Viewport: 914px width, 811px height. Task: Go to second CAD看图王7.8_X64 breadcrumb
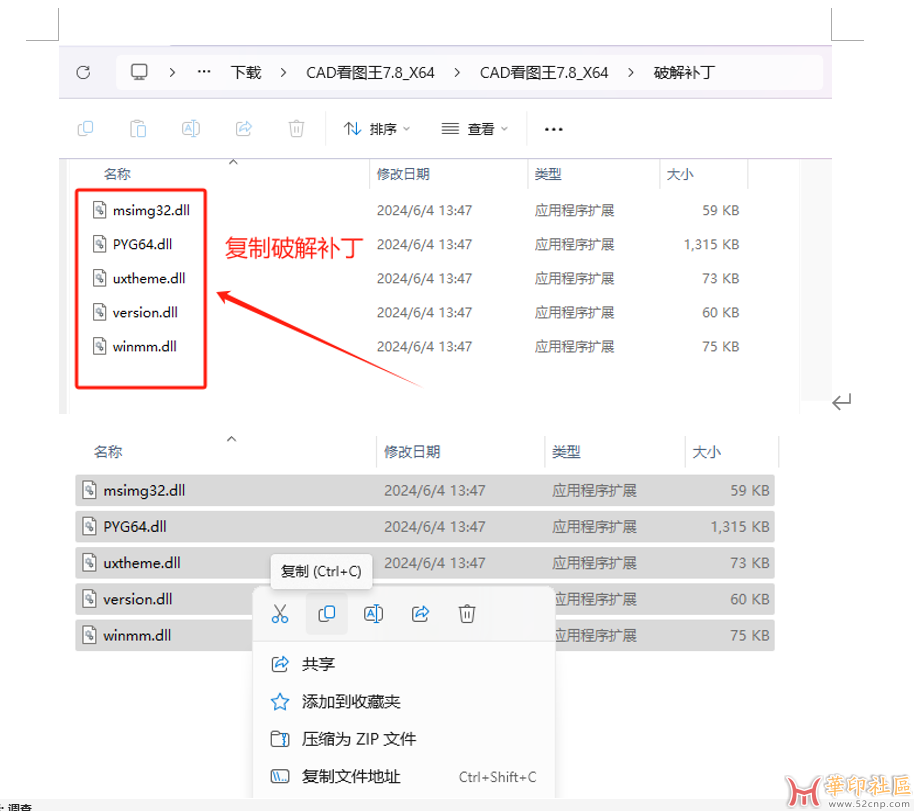pyautogui.click(x=544, y=72)
